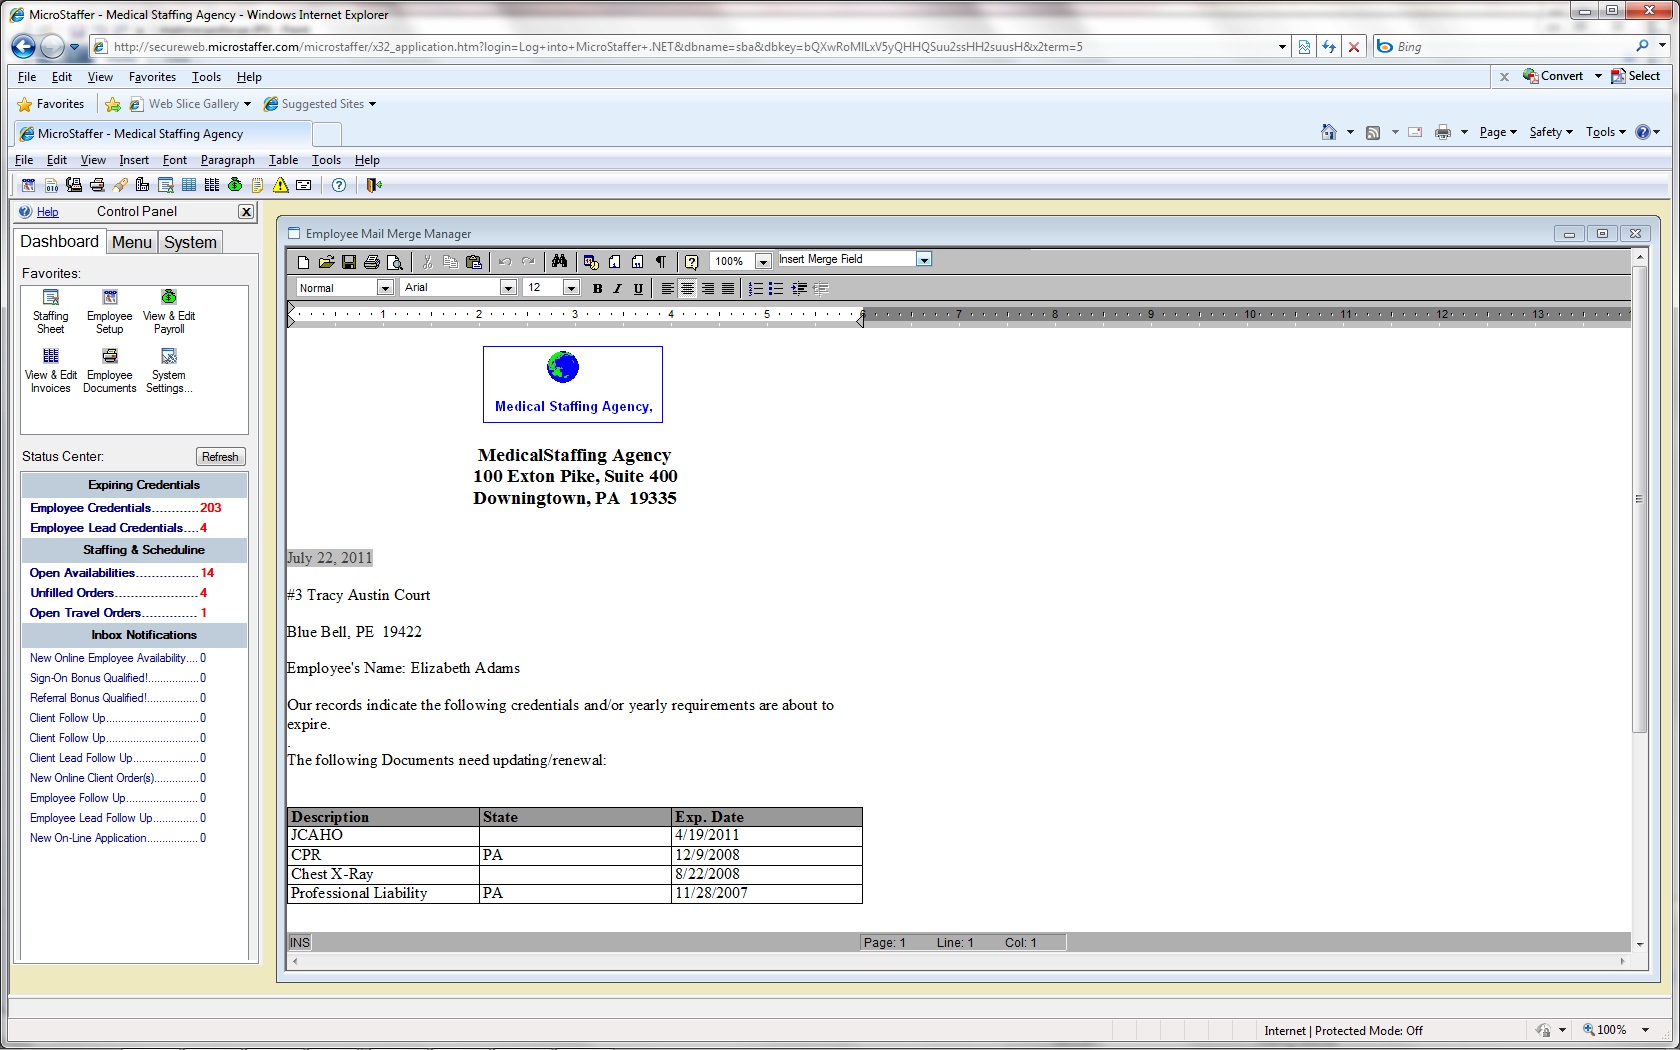1680x1050 pixels.
Task: Open the print preview icon
Action: (x=395, y=262)
